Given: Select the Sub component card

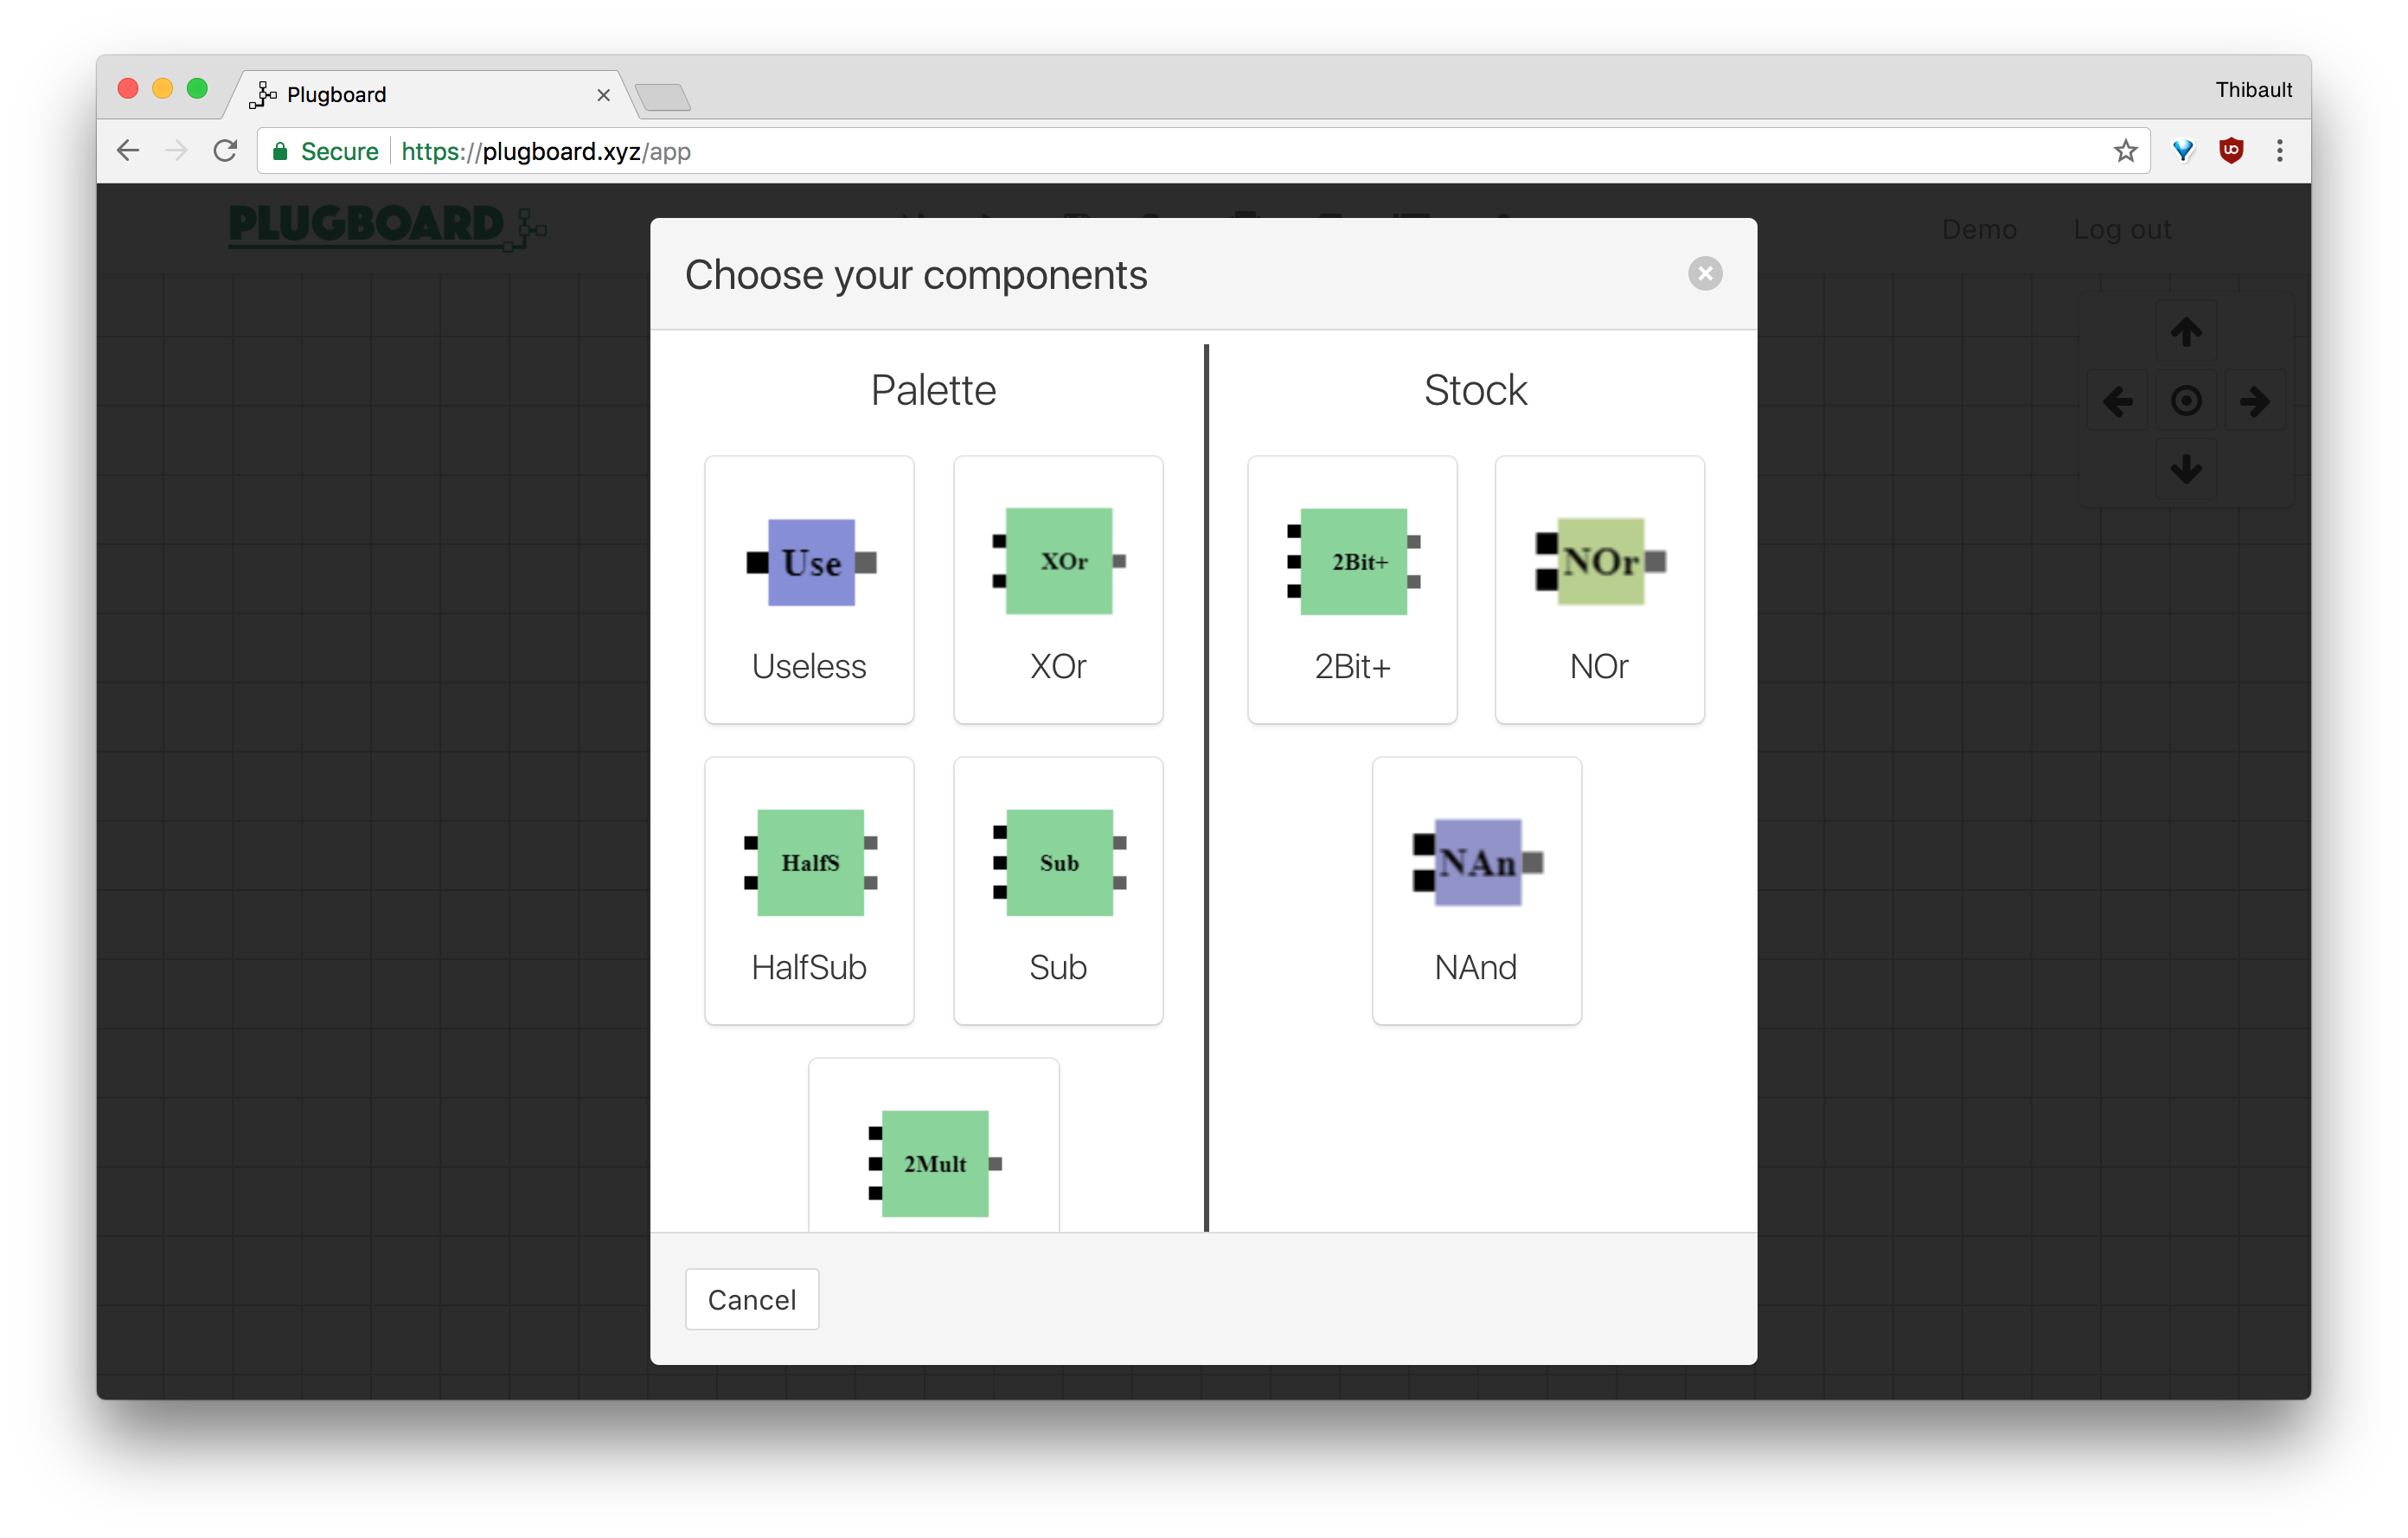Looking at the screenshot, I should pyautogui.click(x=1057, y=890).
